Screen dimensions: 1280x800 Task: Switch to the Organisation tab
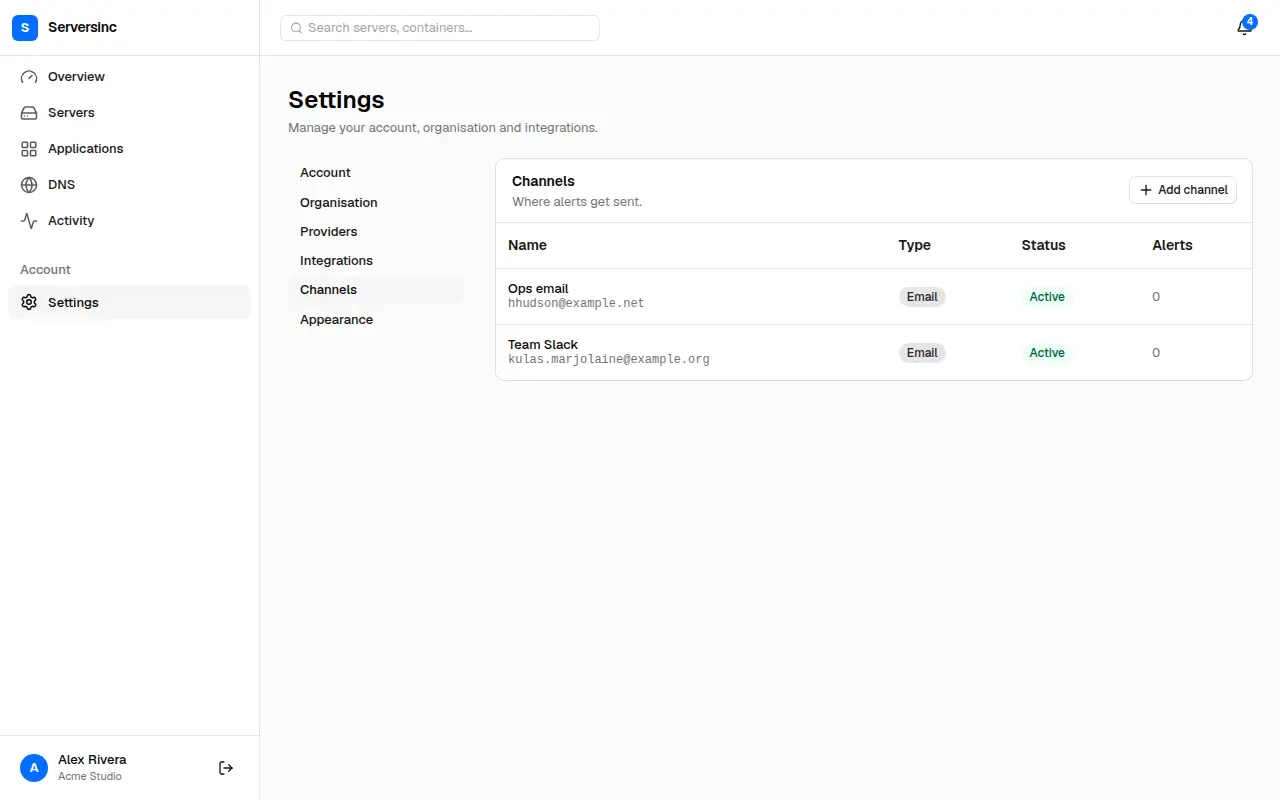(376, 203)
